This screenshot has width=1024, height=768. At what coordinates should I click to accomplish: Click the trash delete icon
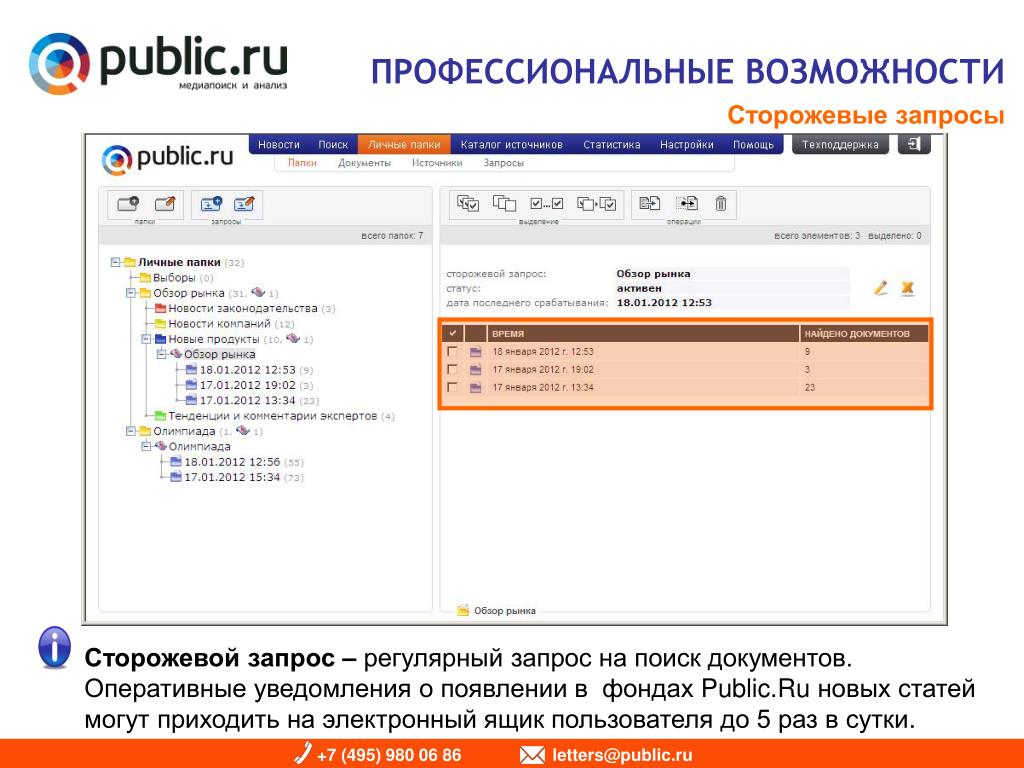pyautogui.click(x=720, y=203)
